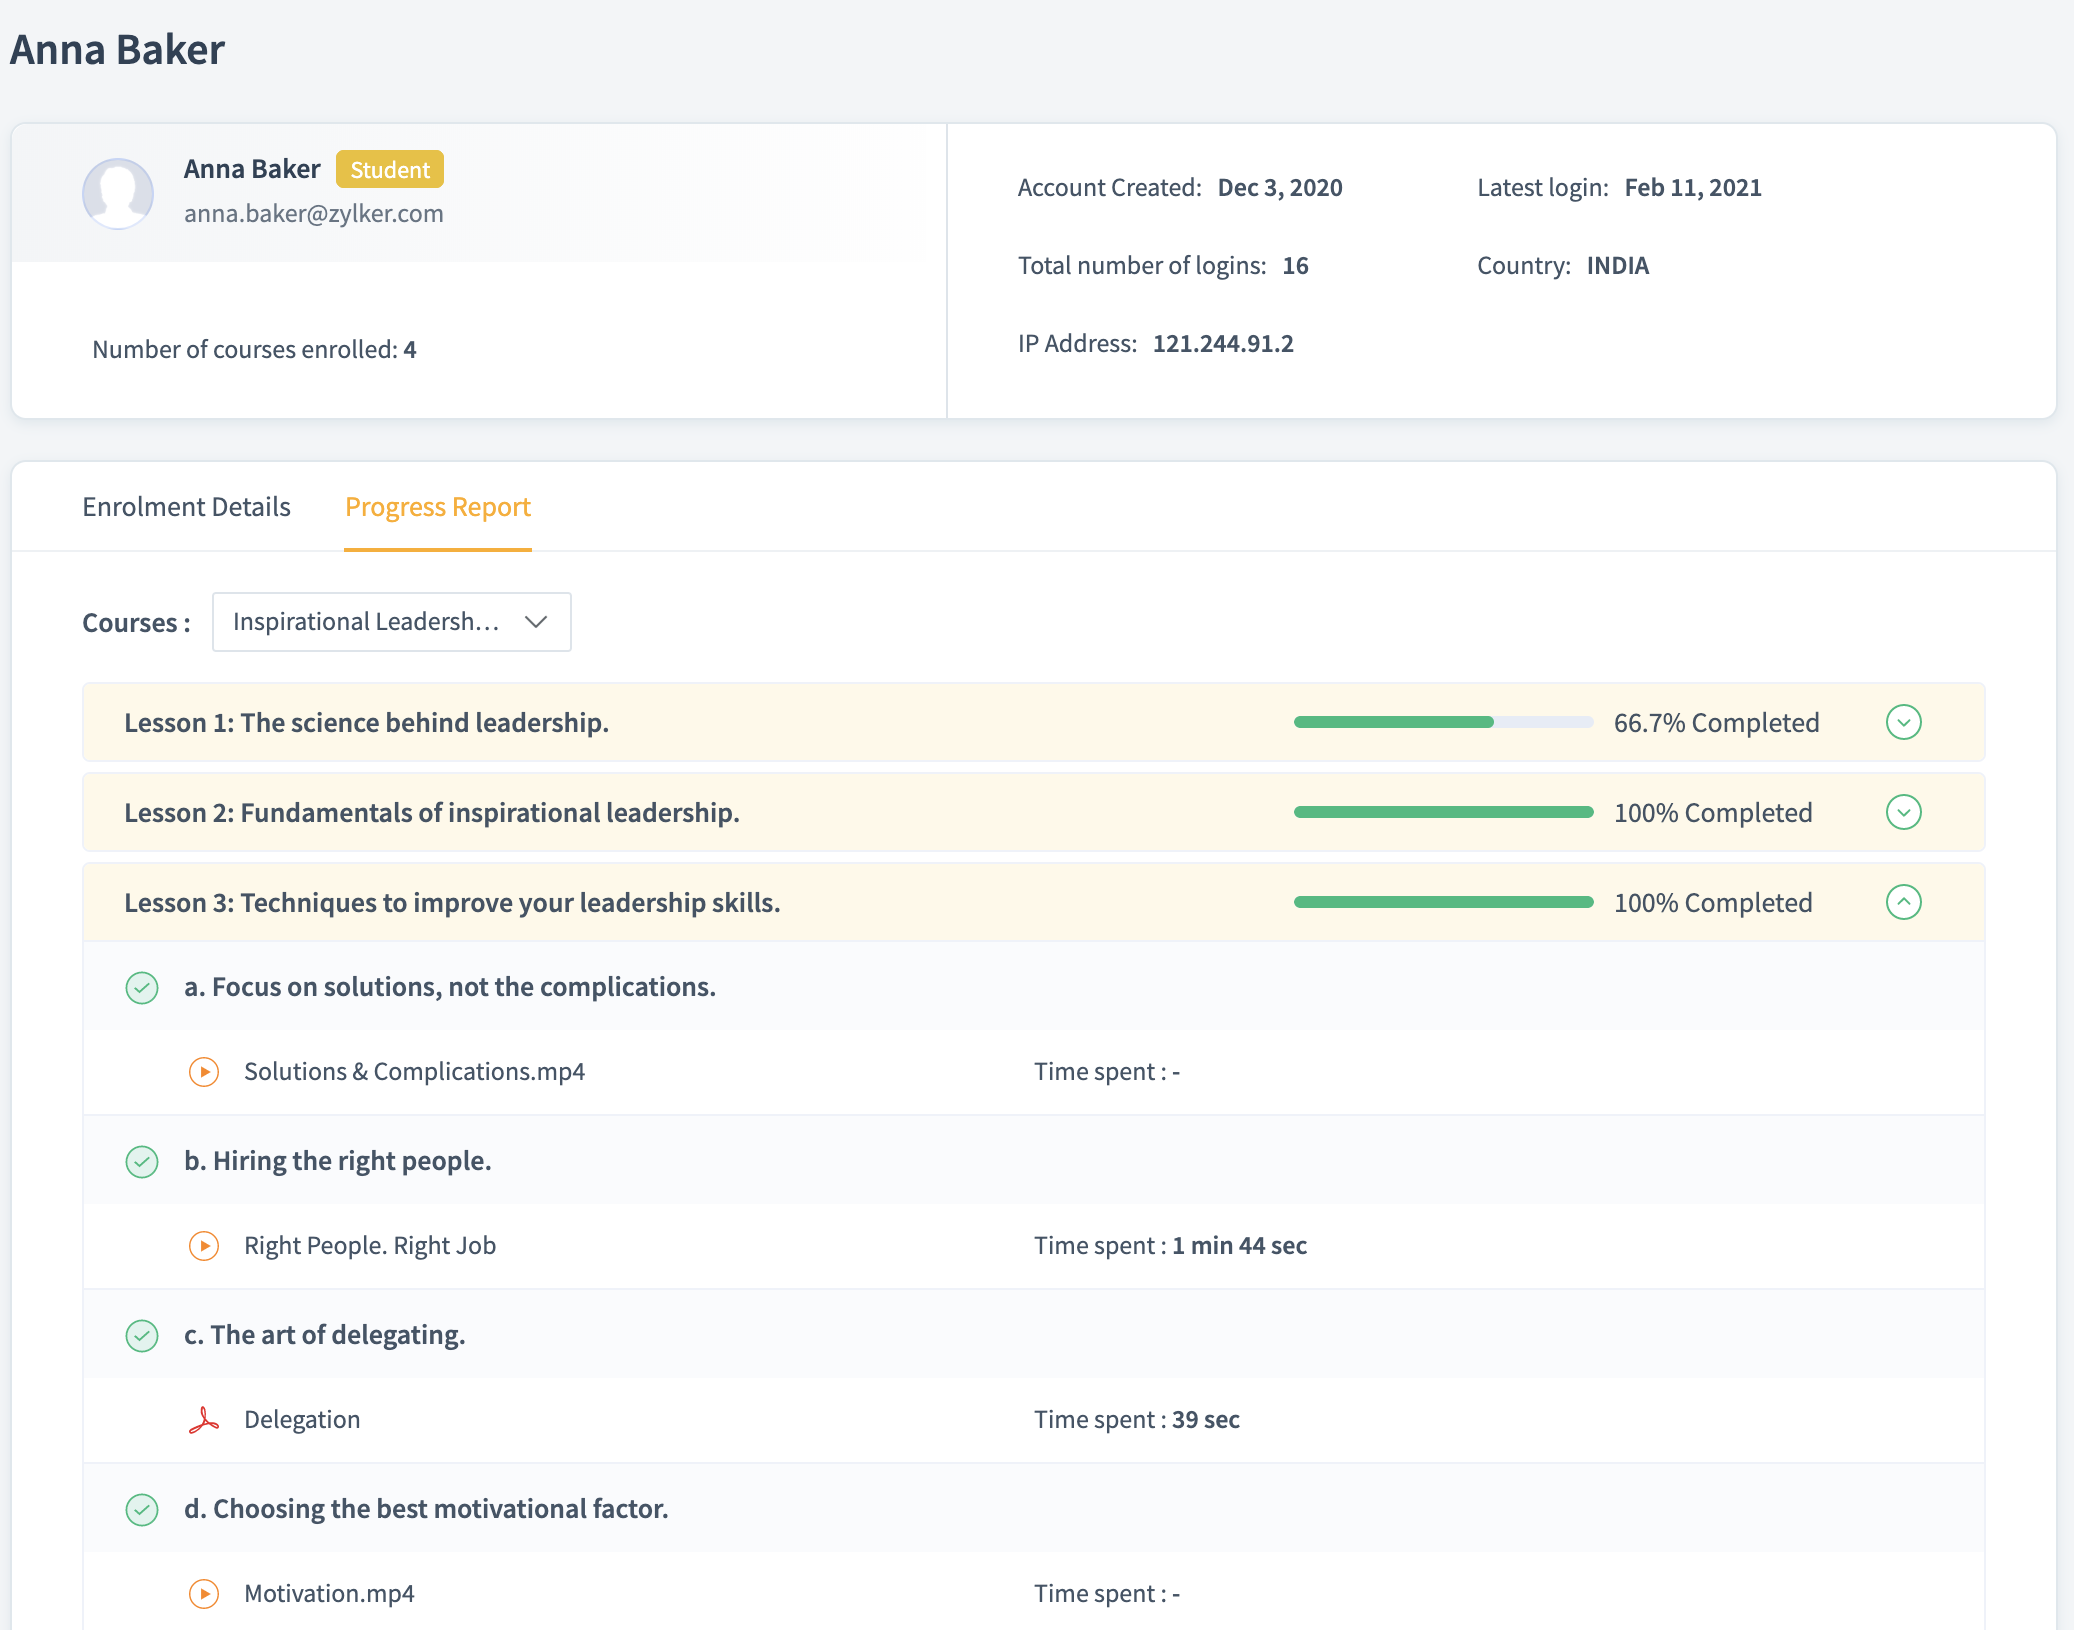
Task: Click checkmark beside Choosing the best motivational factor
Action: [142, 1510]
